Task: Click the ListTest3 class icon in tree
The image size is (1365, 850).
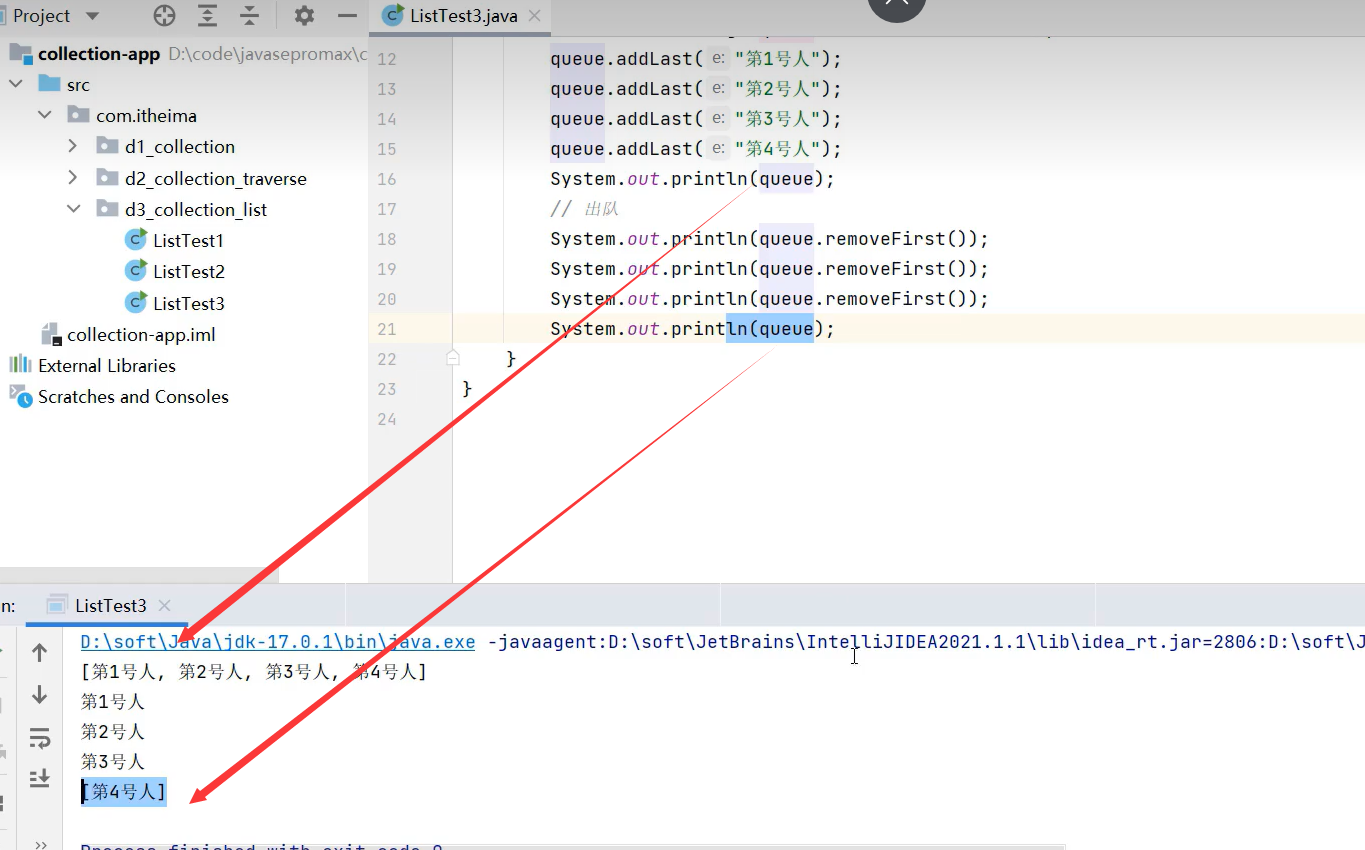Action: coord(136,302)
